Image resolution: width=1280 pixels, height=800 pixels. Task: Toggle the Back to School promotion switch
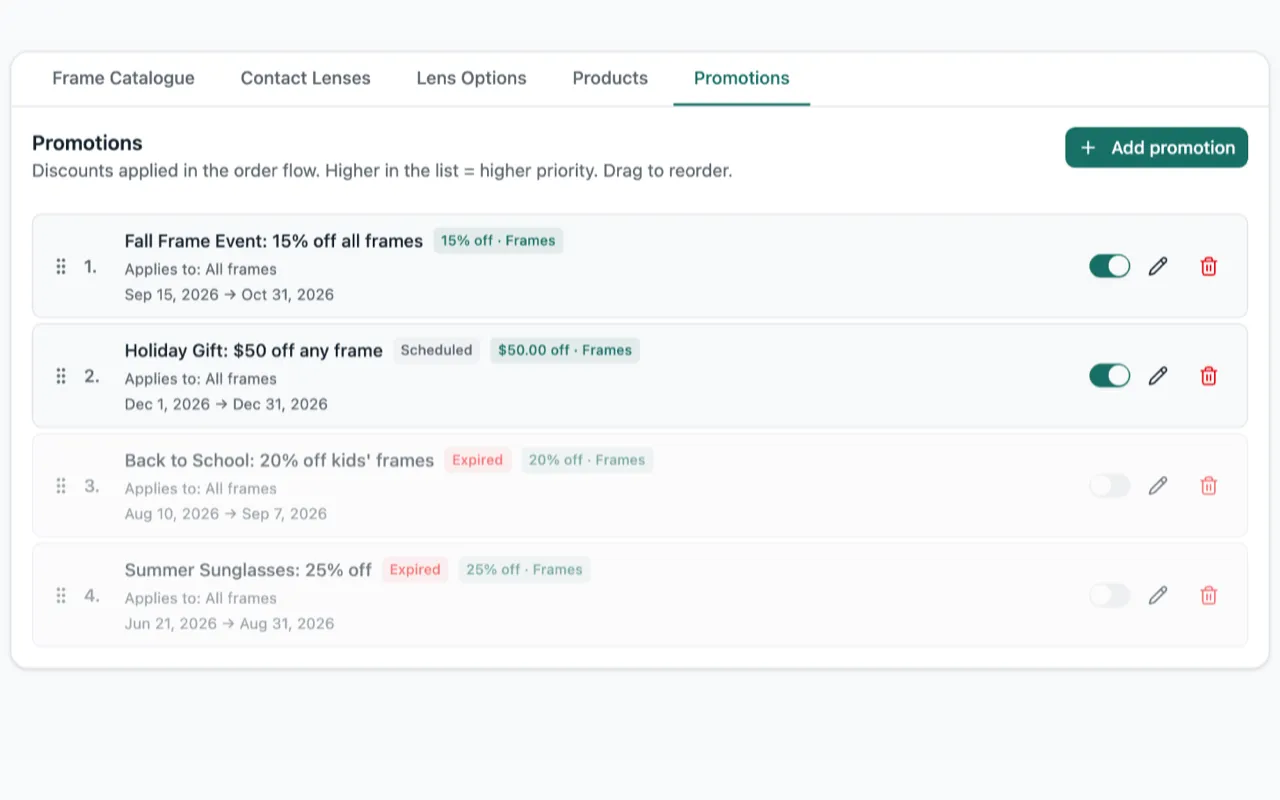[1110, 486]
